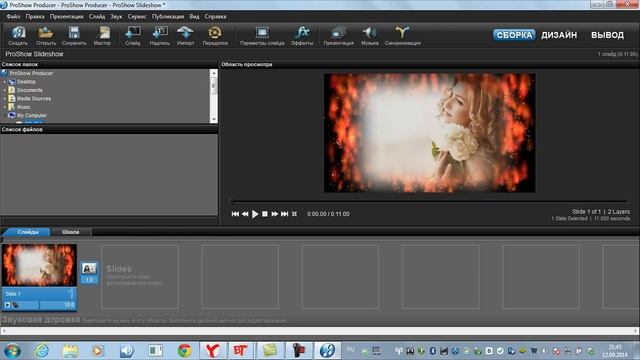Select the Шкала timeline tab
Image resolution: width=640 pixels, height=360 pixels.
point(71,232)
